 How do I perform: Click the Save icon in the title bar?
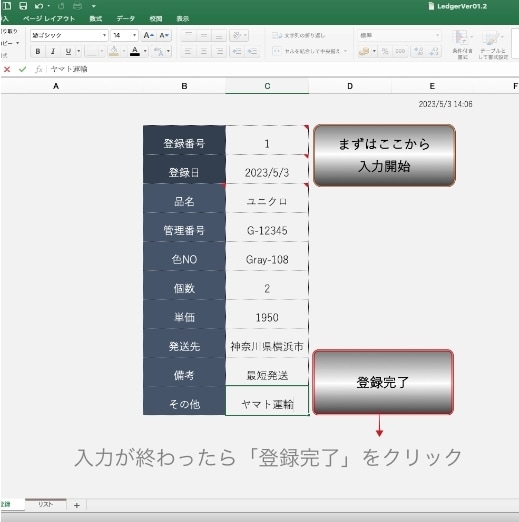coord(23,6)
